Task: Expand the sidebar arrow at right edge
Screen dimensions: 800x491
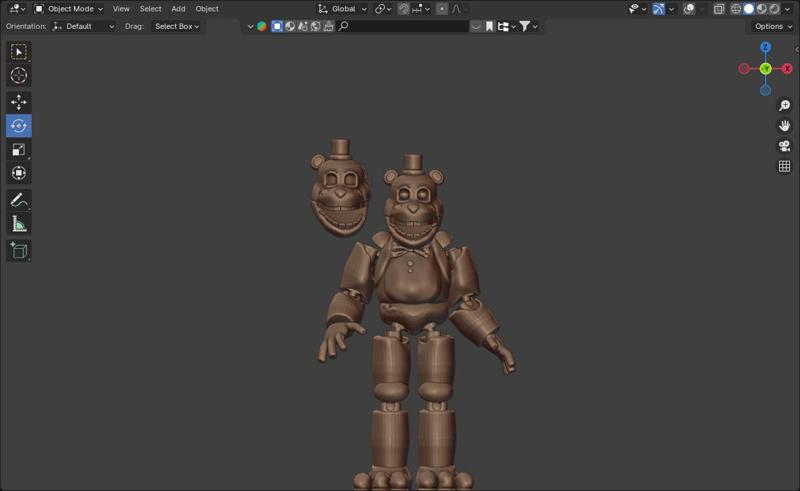Action: click(796, 50)
